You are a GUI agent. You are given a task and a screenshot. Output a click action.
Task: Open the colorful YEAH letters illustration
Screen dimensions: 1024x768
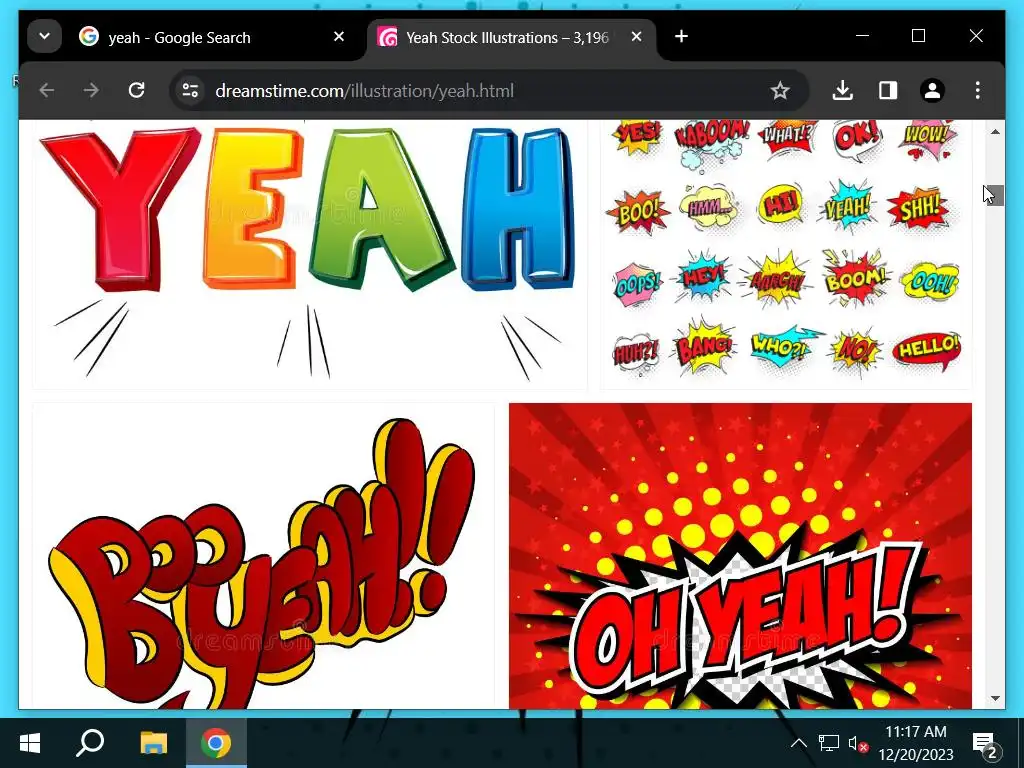coord(310,255)
